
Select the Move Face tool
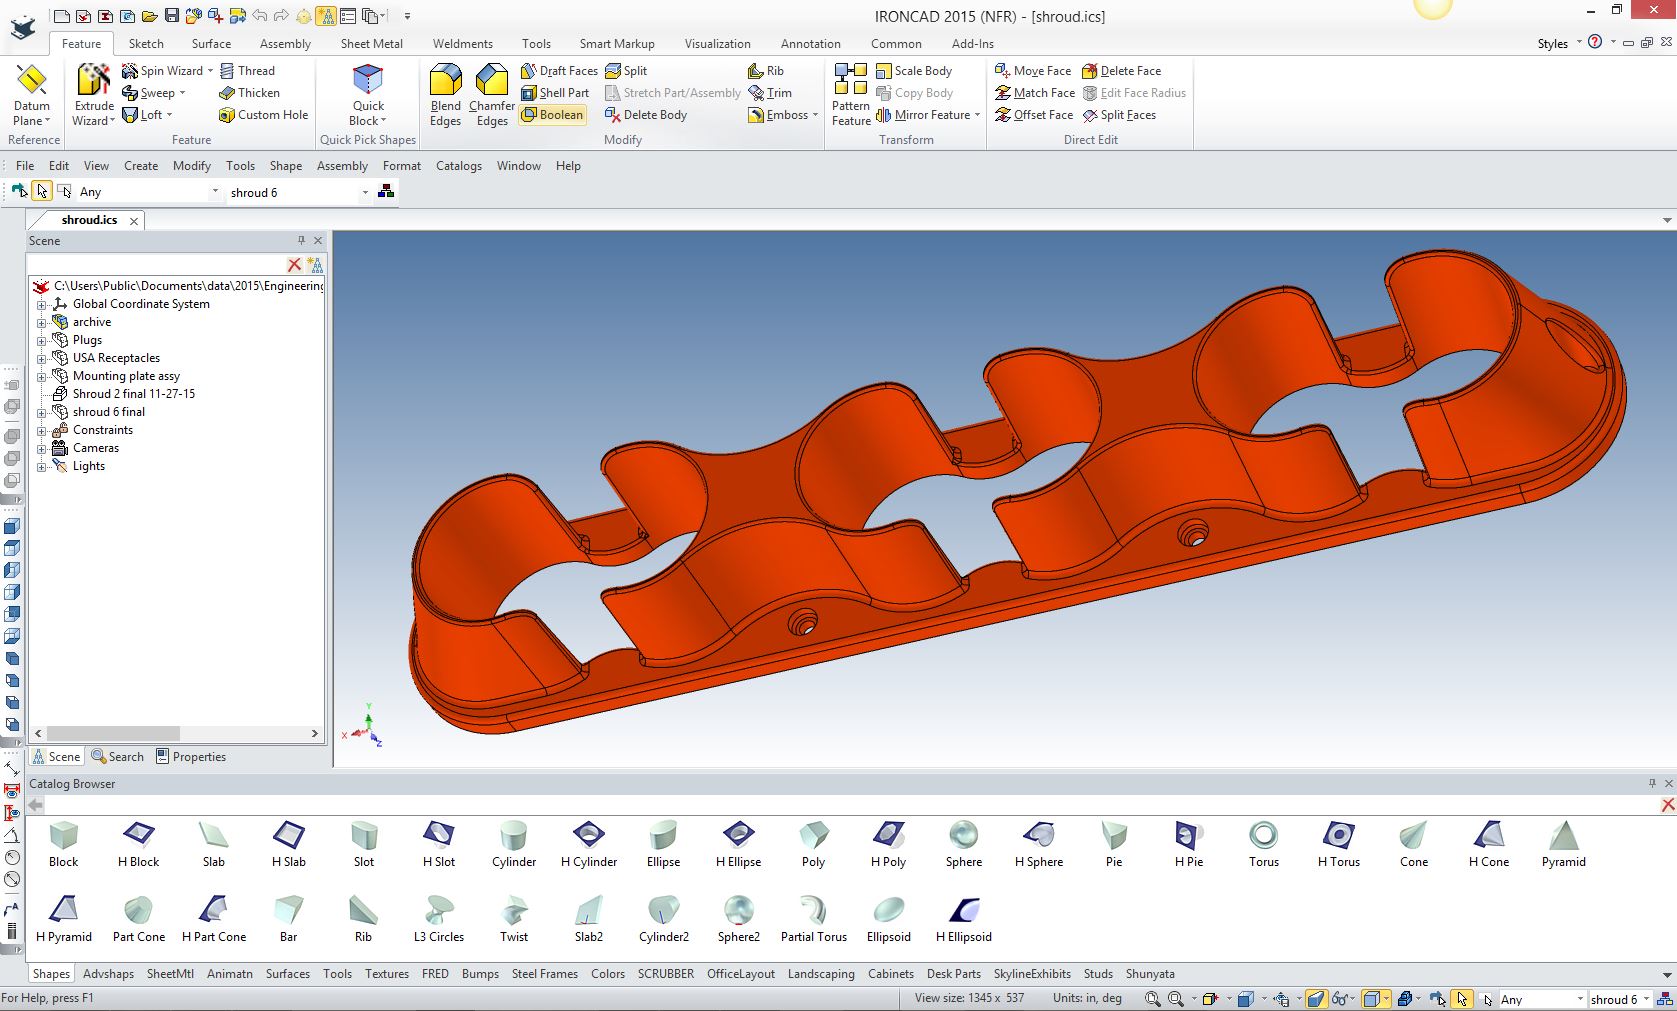(1033, 71)
